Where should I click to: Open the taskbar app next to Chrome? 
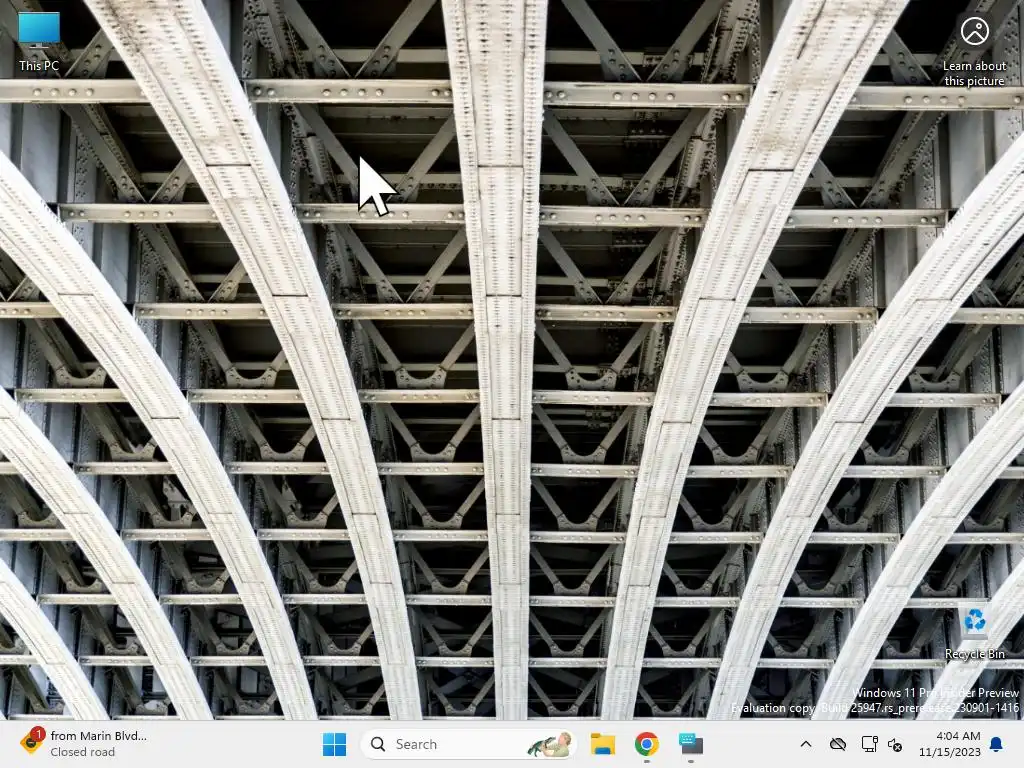[x=690, y=744]
